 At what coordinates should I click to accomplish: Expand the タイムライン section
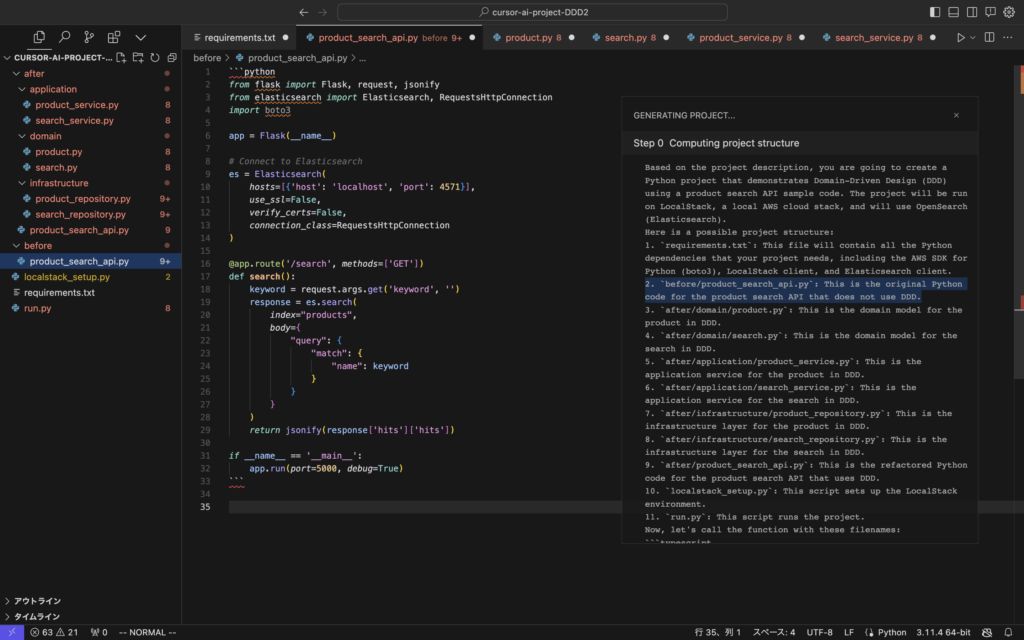point(91,616)
